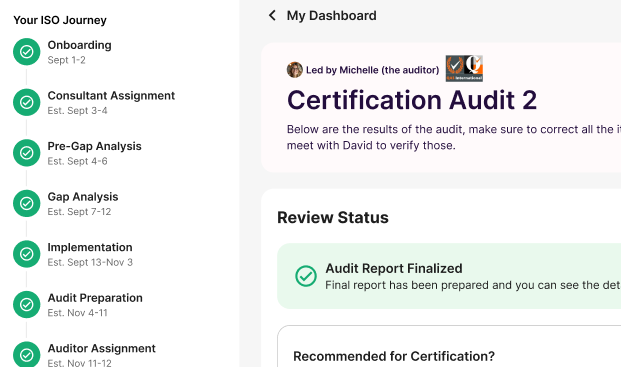Click the certification body logo badge

click(464, 68)
